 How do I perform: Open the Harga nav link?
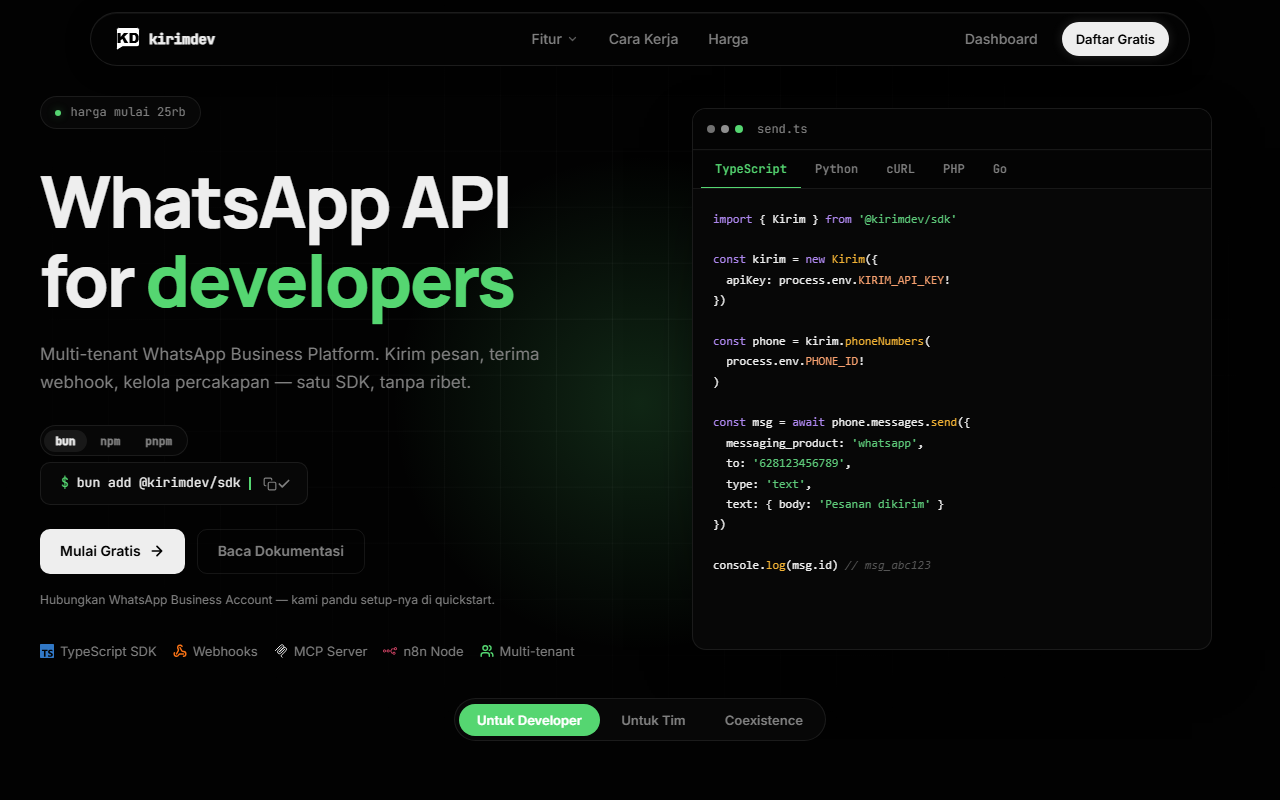pos(728,39)
